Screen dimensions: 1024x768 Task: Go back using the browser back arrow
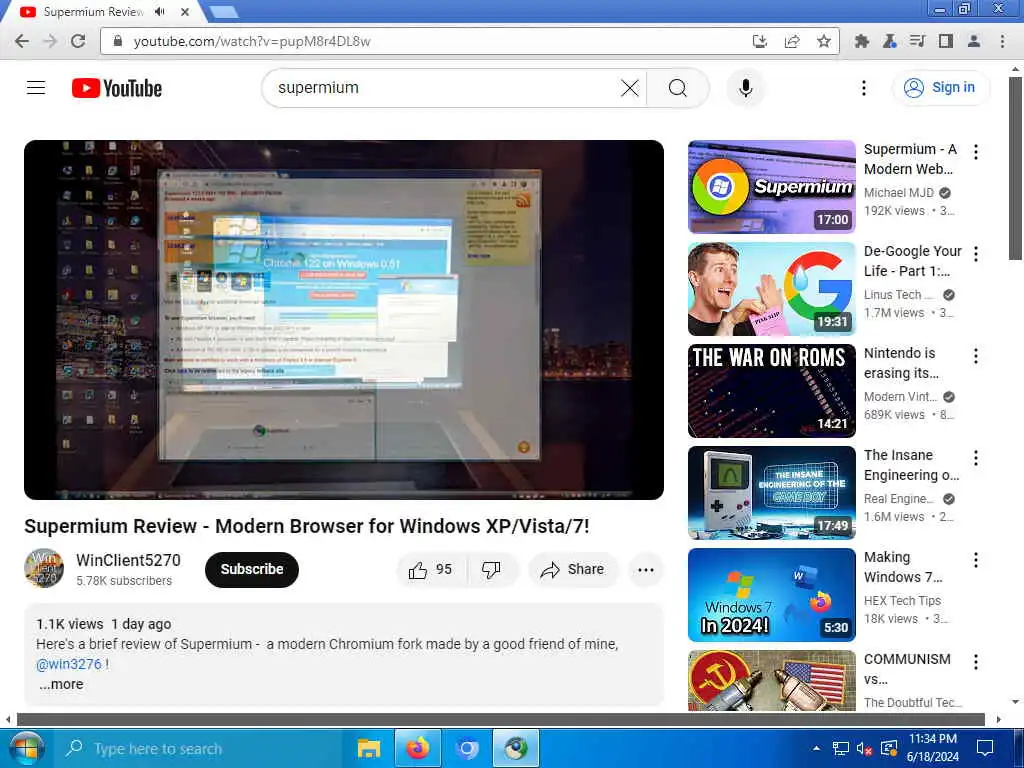pos(22,41)
